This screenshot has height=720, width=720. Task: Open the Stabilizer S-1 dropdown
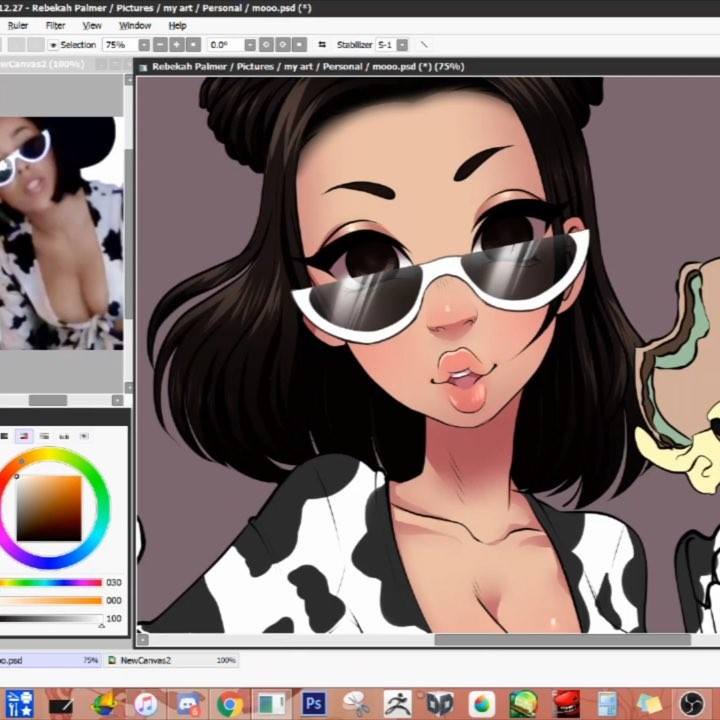coord(402,45)
